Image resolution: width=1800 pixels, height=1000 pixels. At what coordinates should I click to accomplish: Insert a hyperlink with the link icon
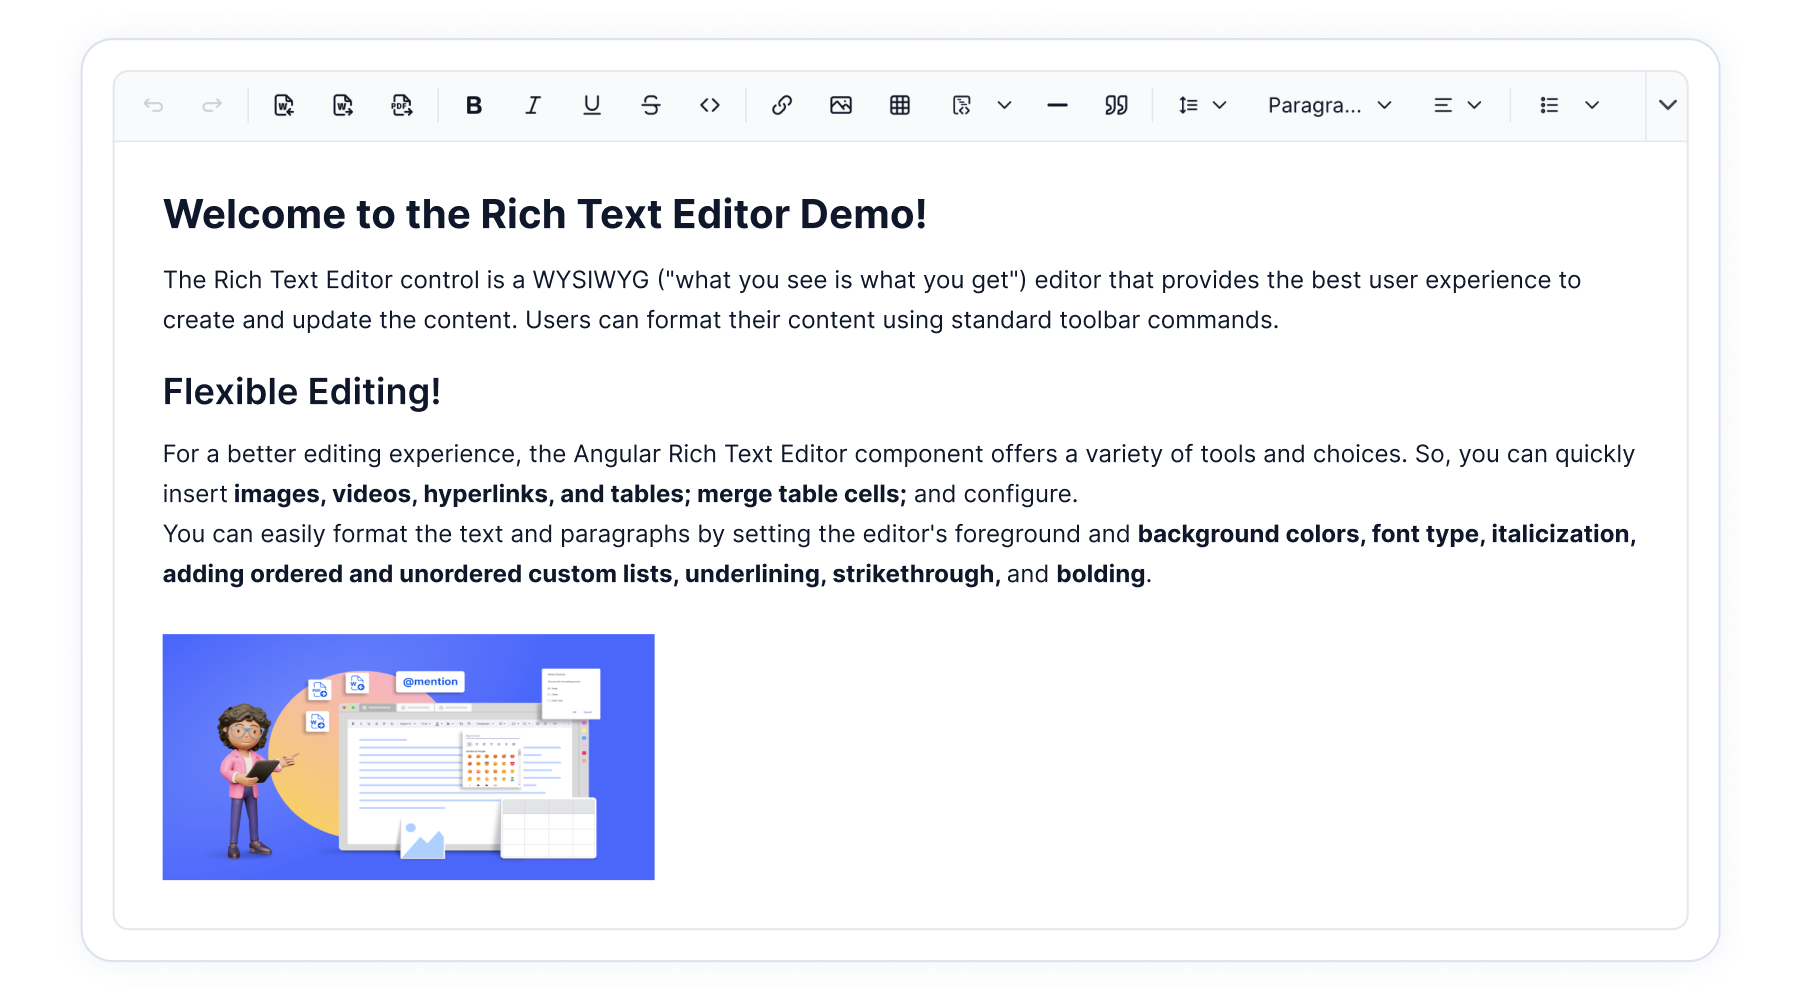click(782, 105)
